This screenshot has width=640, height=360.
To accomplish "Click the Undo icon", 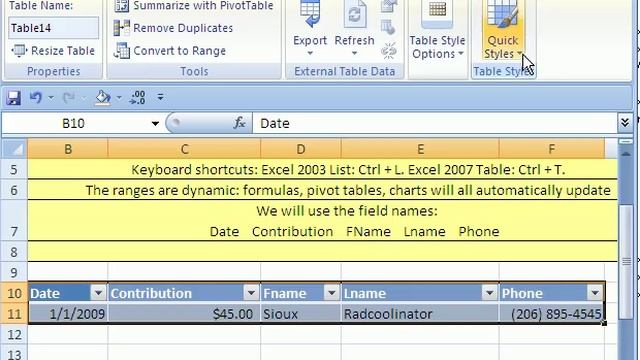I will [x=36, y=98].
